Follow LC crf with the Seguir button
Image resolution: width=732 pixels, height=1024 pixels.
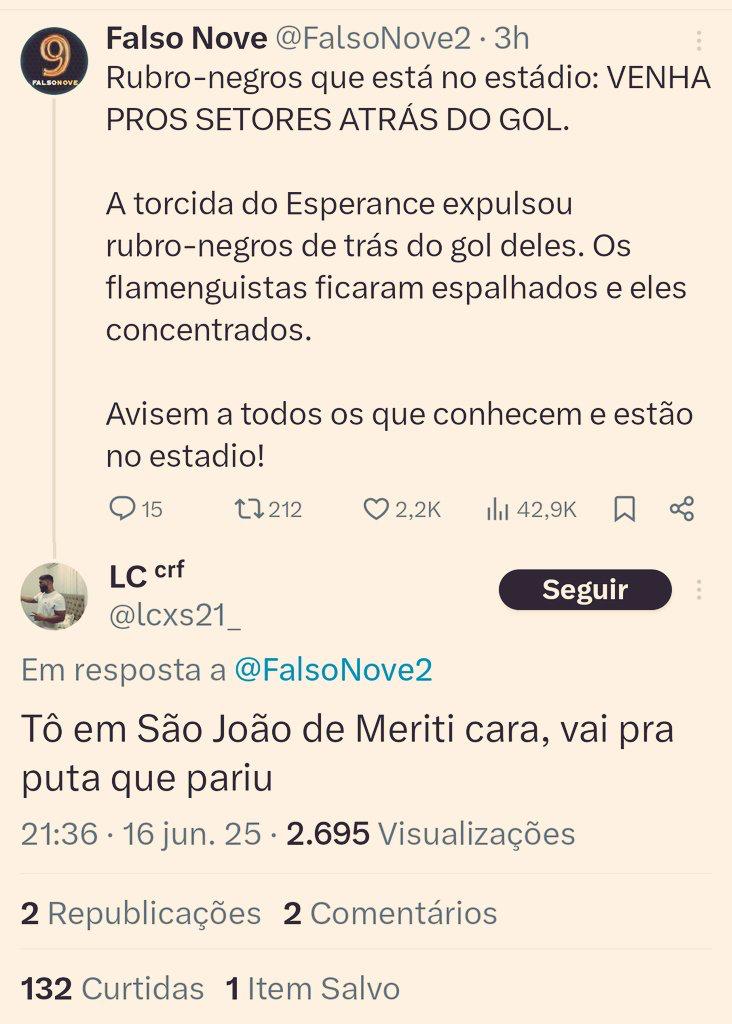pos(585,590)
